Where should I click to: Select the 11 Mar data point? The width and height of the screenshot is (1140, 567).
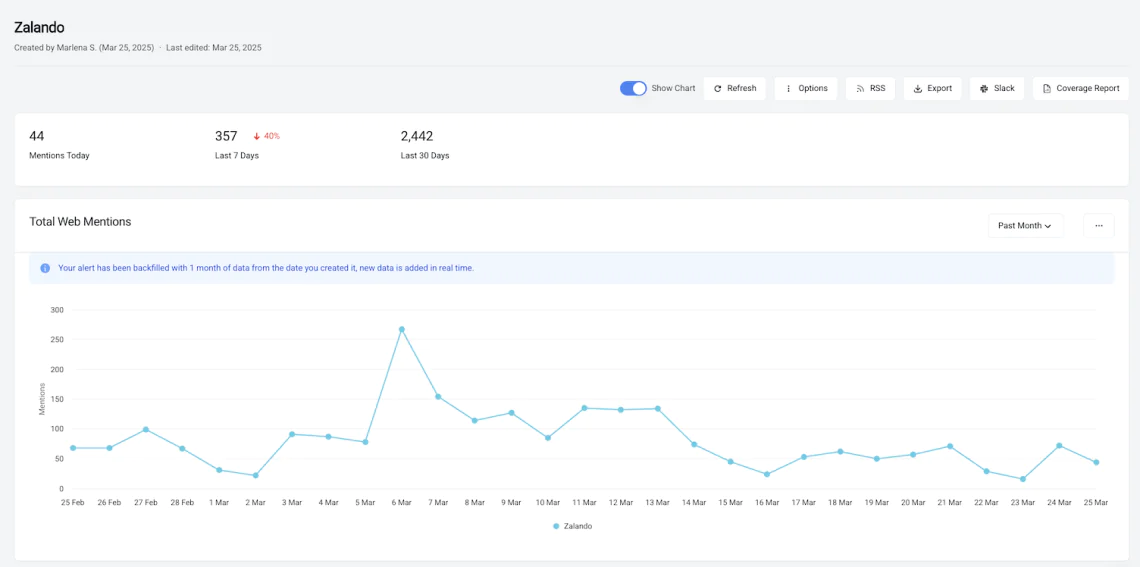tap(584, 408)
